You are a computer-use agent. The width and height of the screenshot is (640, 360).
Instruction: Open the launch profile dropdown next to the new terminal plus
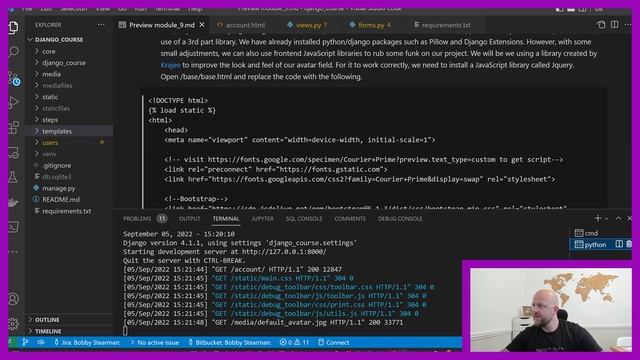[607, 219]
